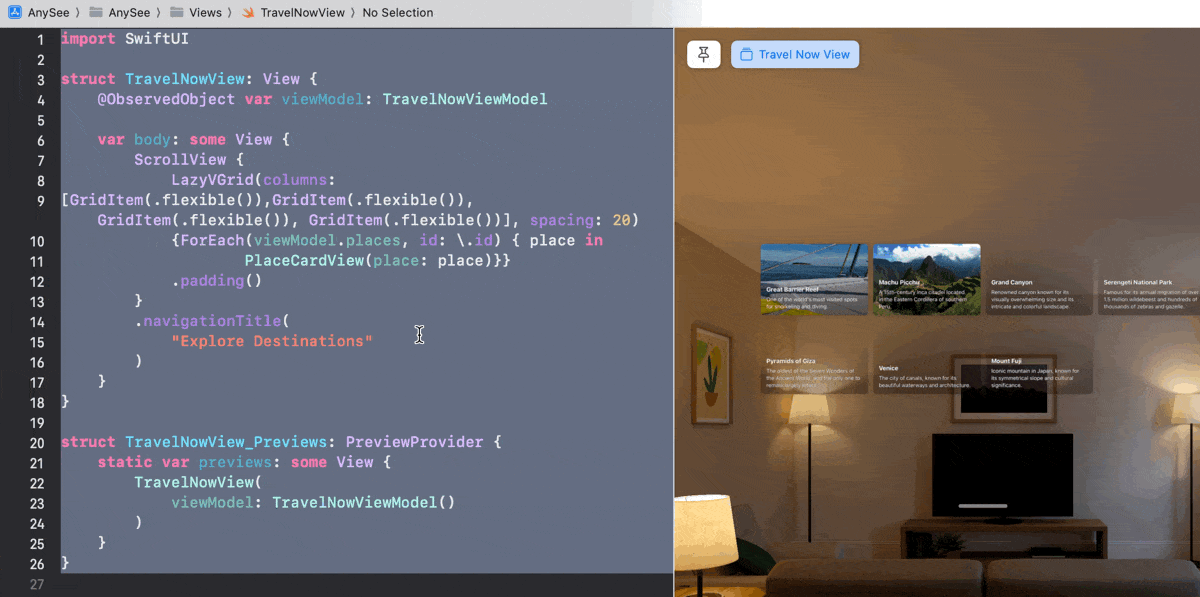This screenshot has height=597, width=1200.
Task: Select the Travel Now View preview button
Action: [x=795, y=54]
